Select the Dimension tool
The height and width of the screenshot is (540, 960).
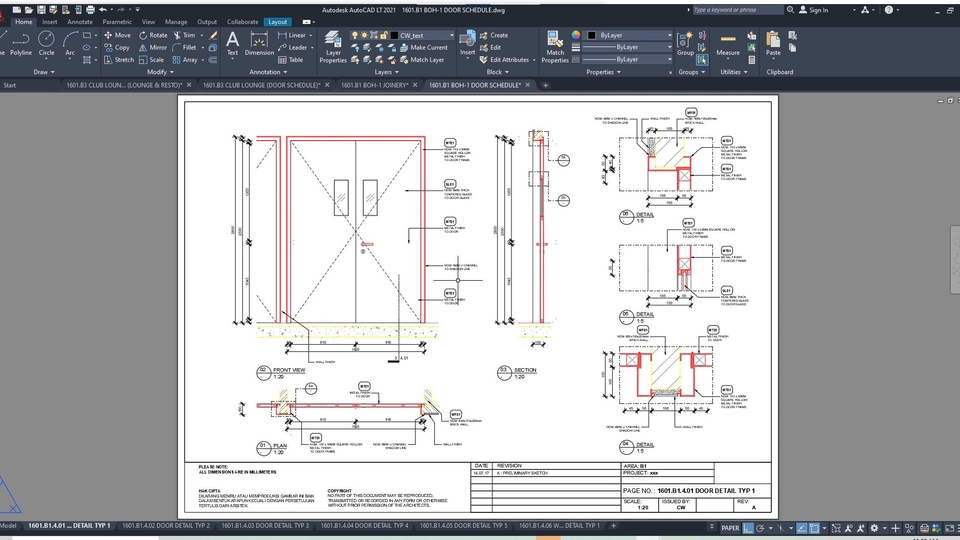click(x=259, y=43)
